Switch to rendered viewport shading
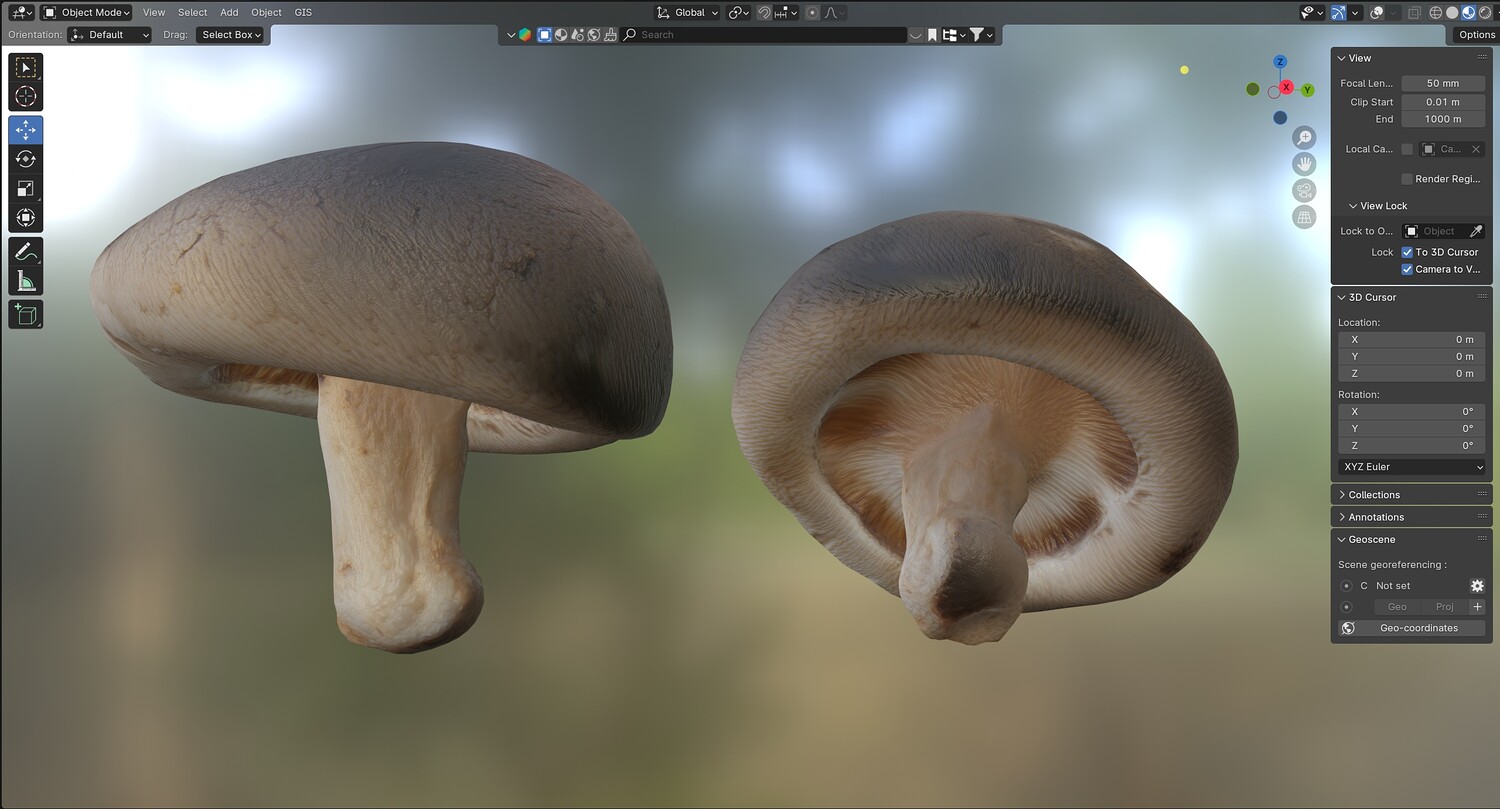Image resolution: width=1500 pixels, height=809 pixels. (1484, 13)
